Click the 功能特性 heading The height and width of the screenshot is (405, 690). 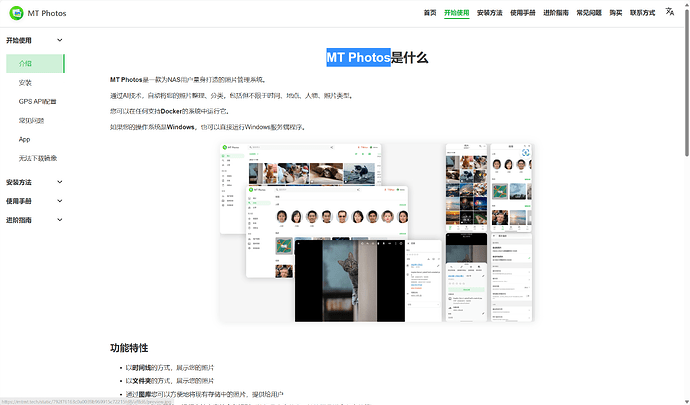click(x=129, y=348)
